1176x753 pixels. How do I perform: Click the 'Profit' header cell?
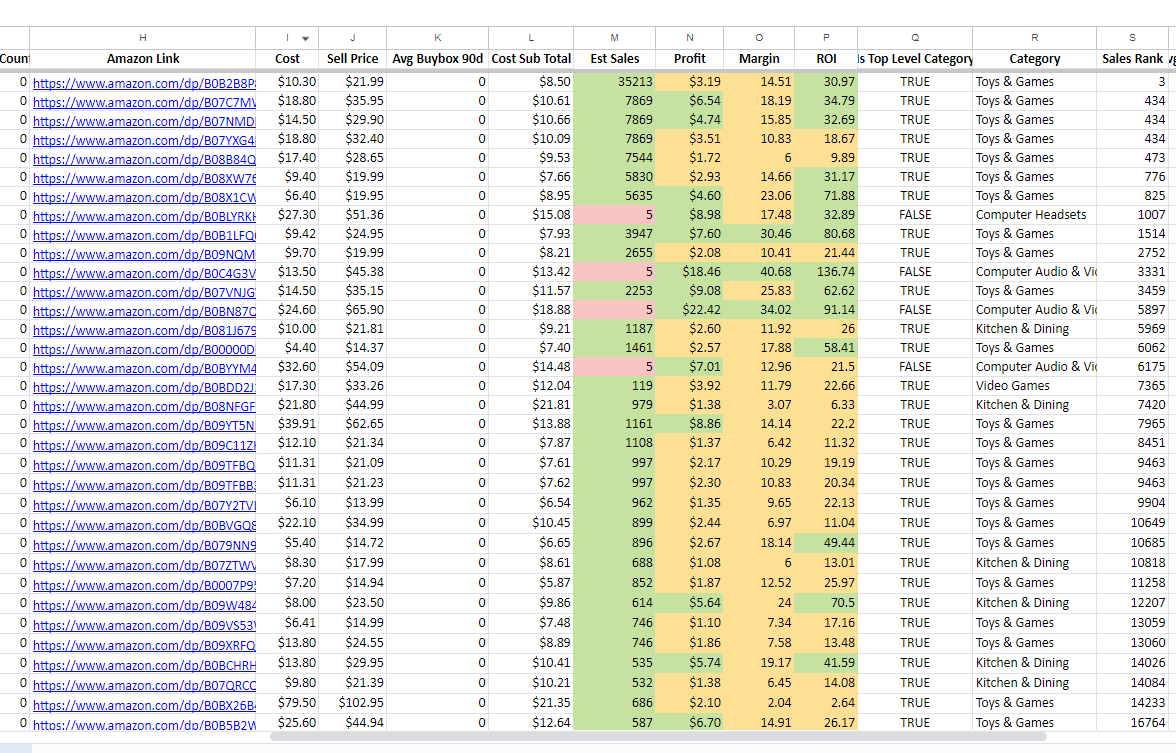(689, 58)
